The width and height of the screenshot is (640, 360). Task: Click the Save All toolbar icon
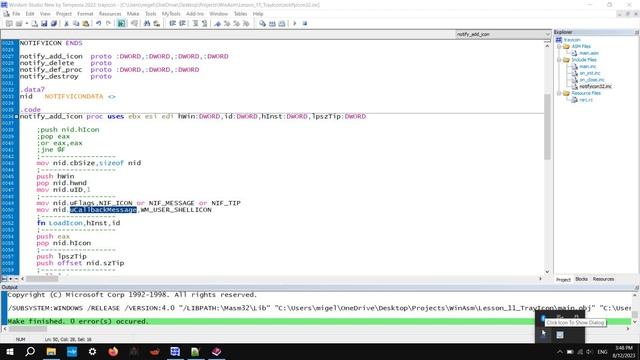[x=53, y=24]
